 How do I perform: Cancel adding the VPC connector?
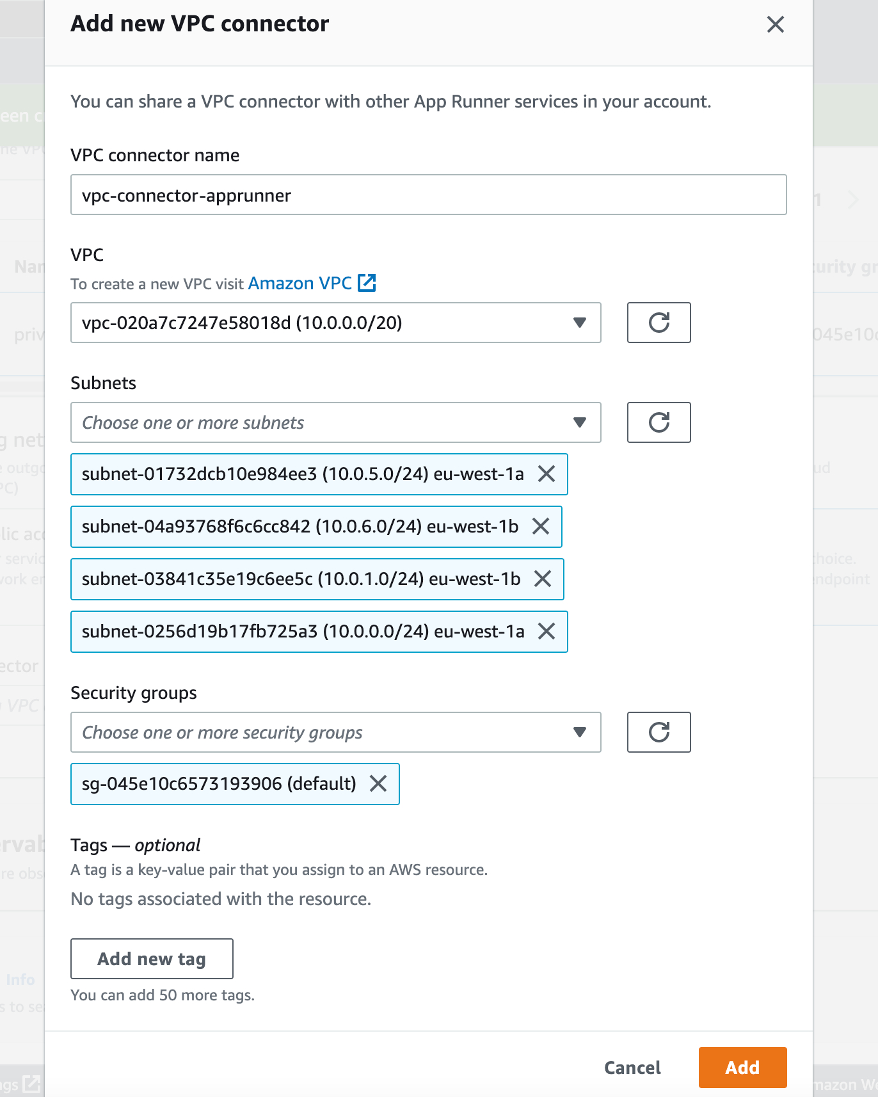(x=632, y=1067)
